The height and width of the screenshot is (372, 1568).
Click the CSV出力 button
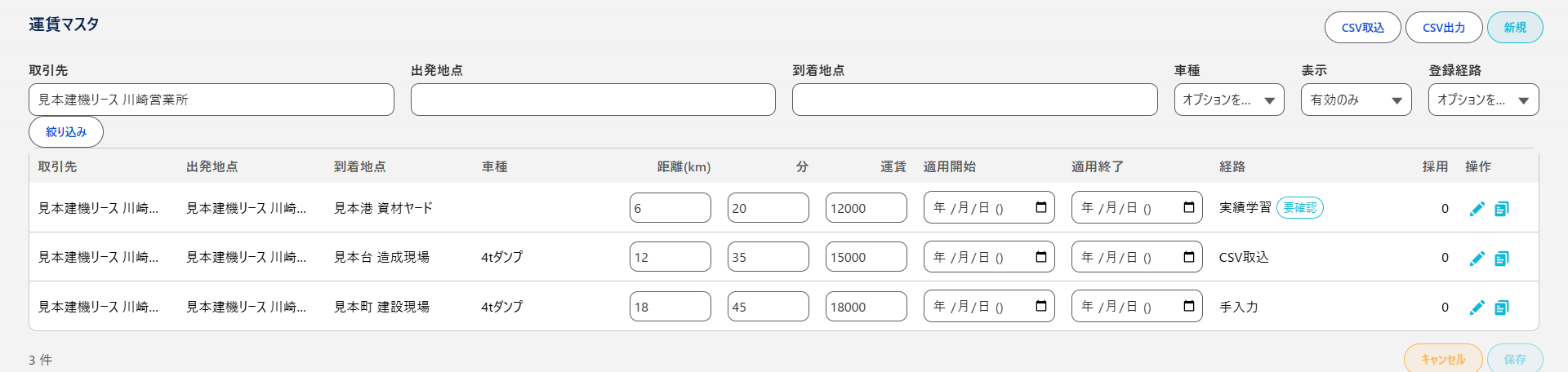pos(1445,28)
